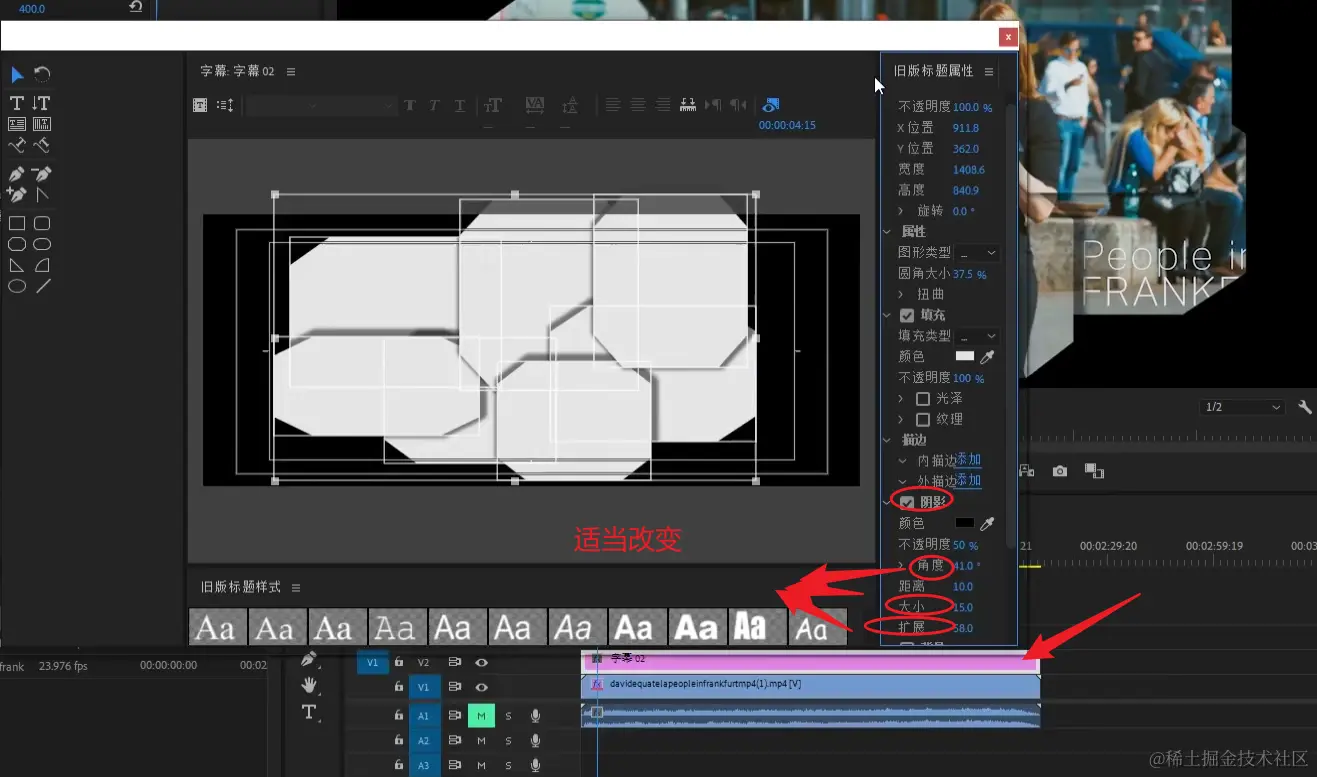Pick the shadow color eyedropper
Image resolution: width=1317 pixels, height=777 pixels.
987,523
